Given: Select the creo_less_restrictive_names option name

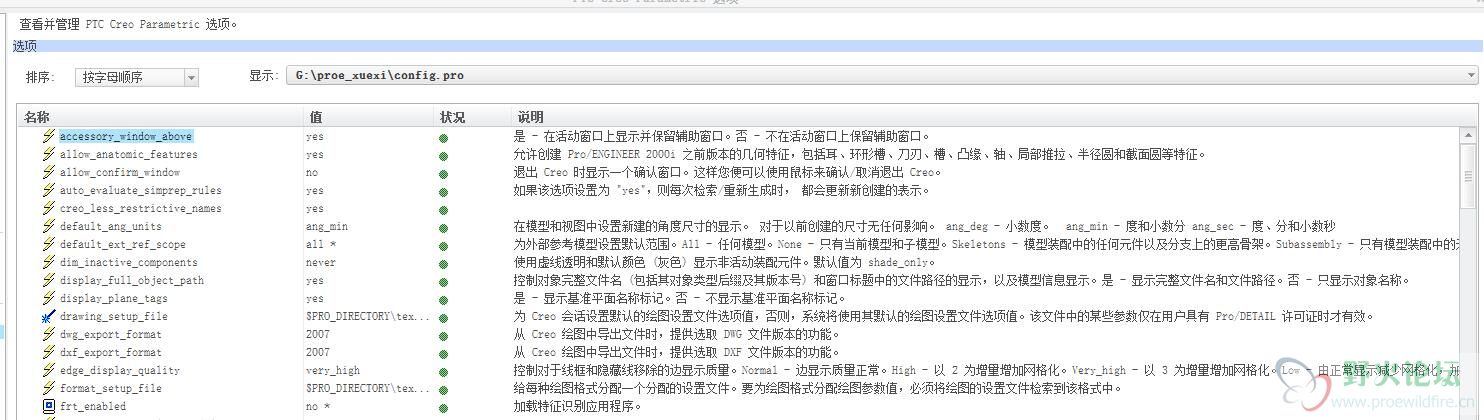Looking at the screenshot, I should [140, 208].
